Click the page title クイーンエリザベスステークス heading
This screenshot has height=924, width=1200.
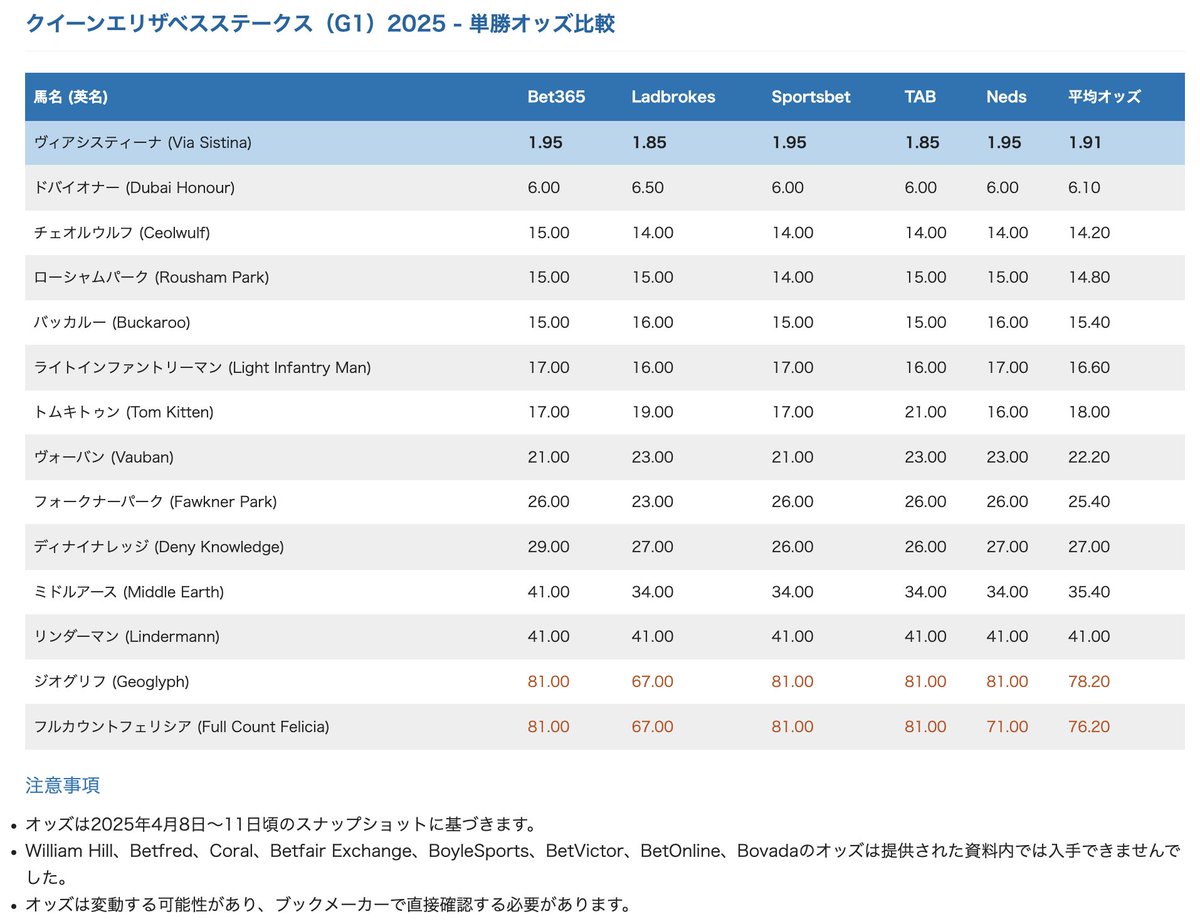[320, 22]
